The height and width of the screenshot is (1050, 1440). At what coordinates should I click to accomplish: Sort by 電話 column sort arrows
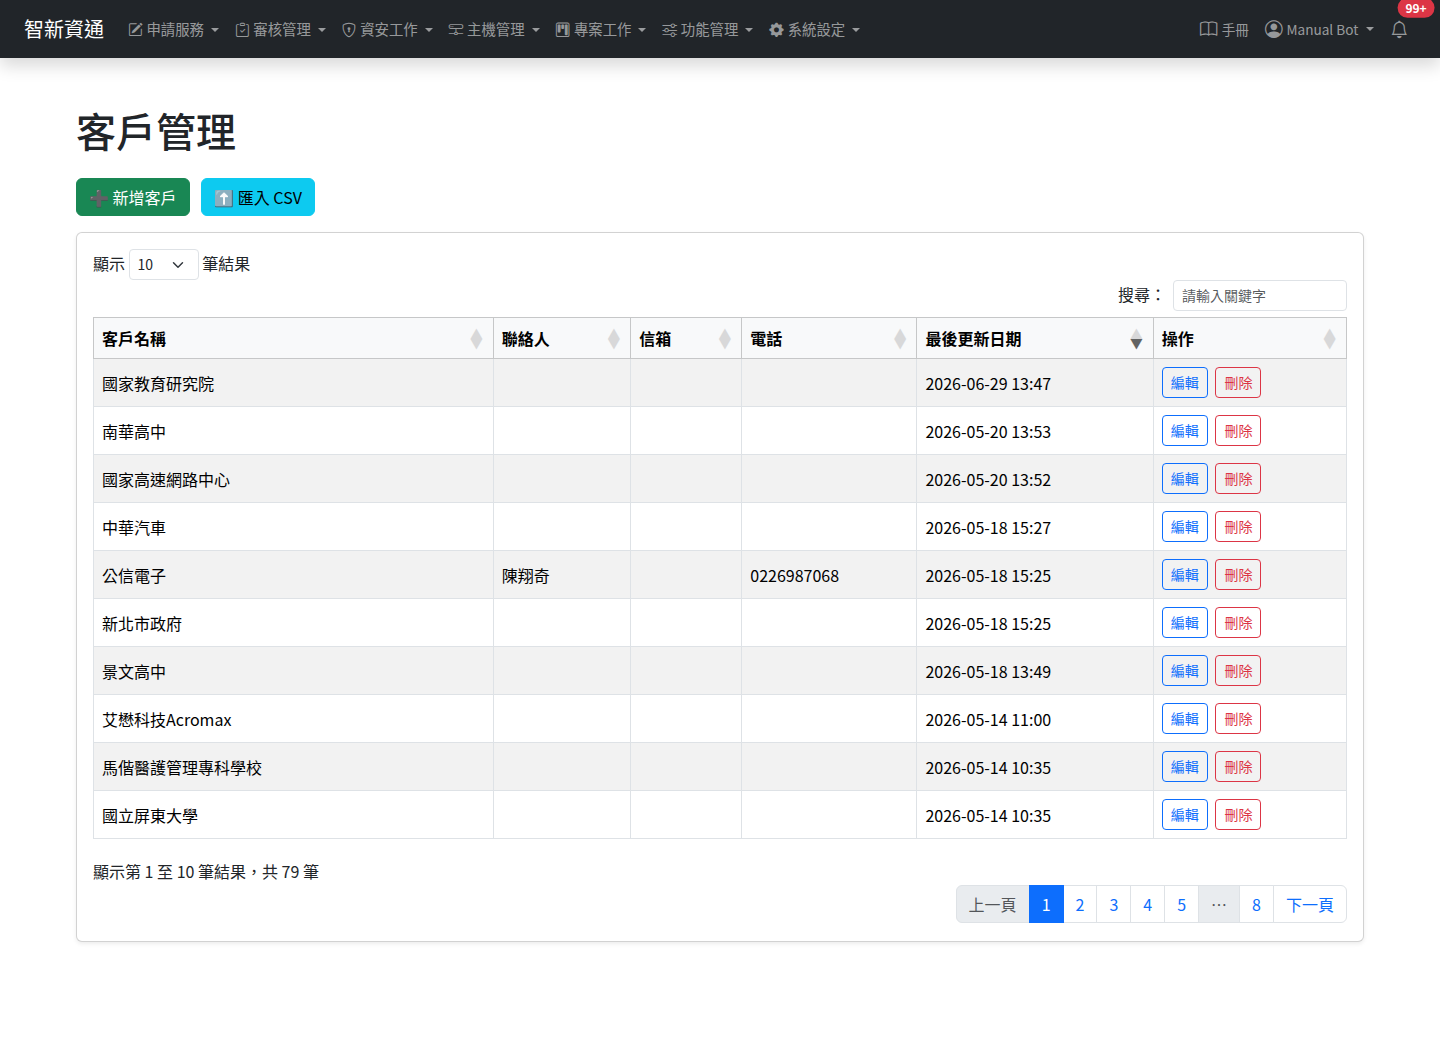tap(900, 340)
